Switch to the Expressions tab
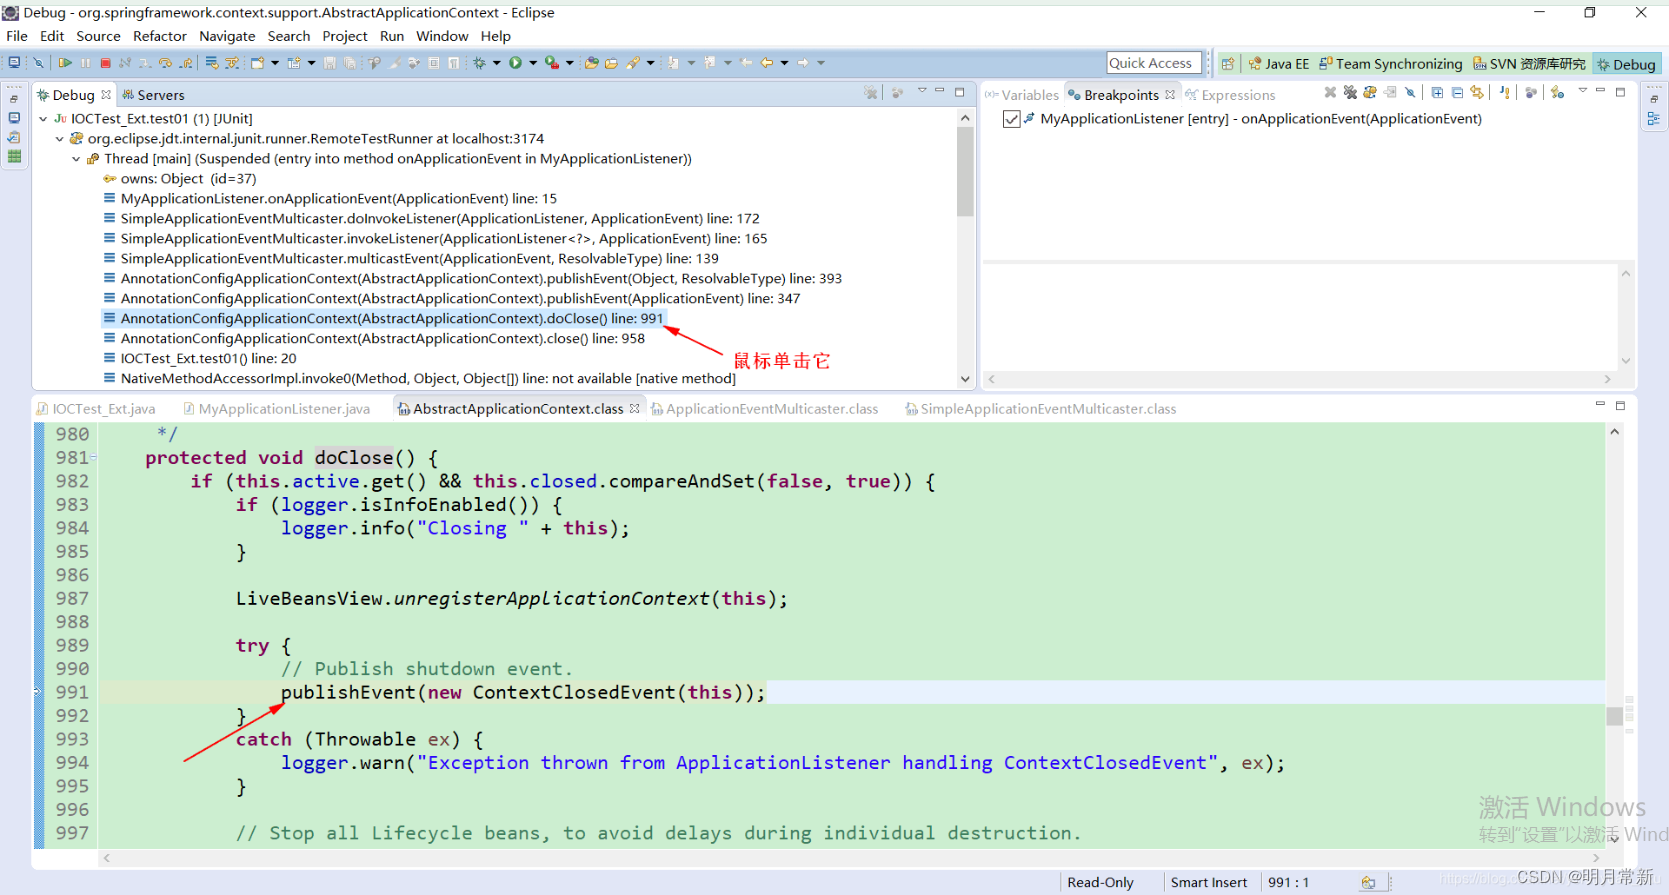The image size is (1669, 895). click(1231, 95)
